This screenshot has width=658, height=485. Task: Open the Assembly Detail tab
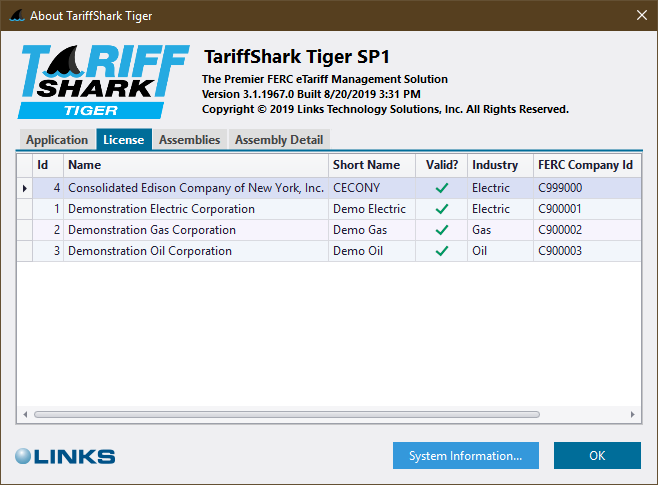pos(279,139)
